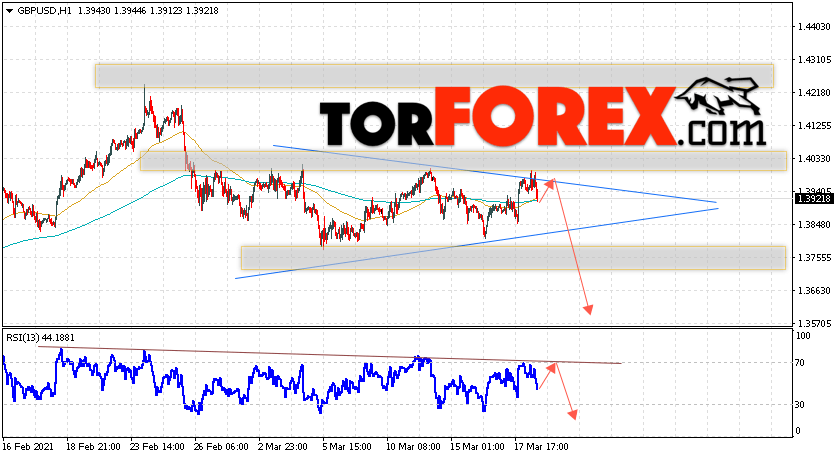Click the 1.42180 price level label
Screen dimensions: 838x458
[814, 92]
